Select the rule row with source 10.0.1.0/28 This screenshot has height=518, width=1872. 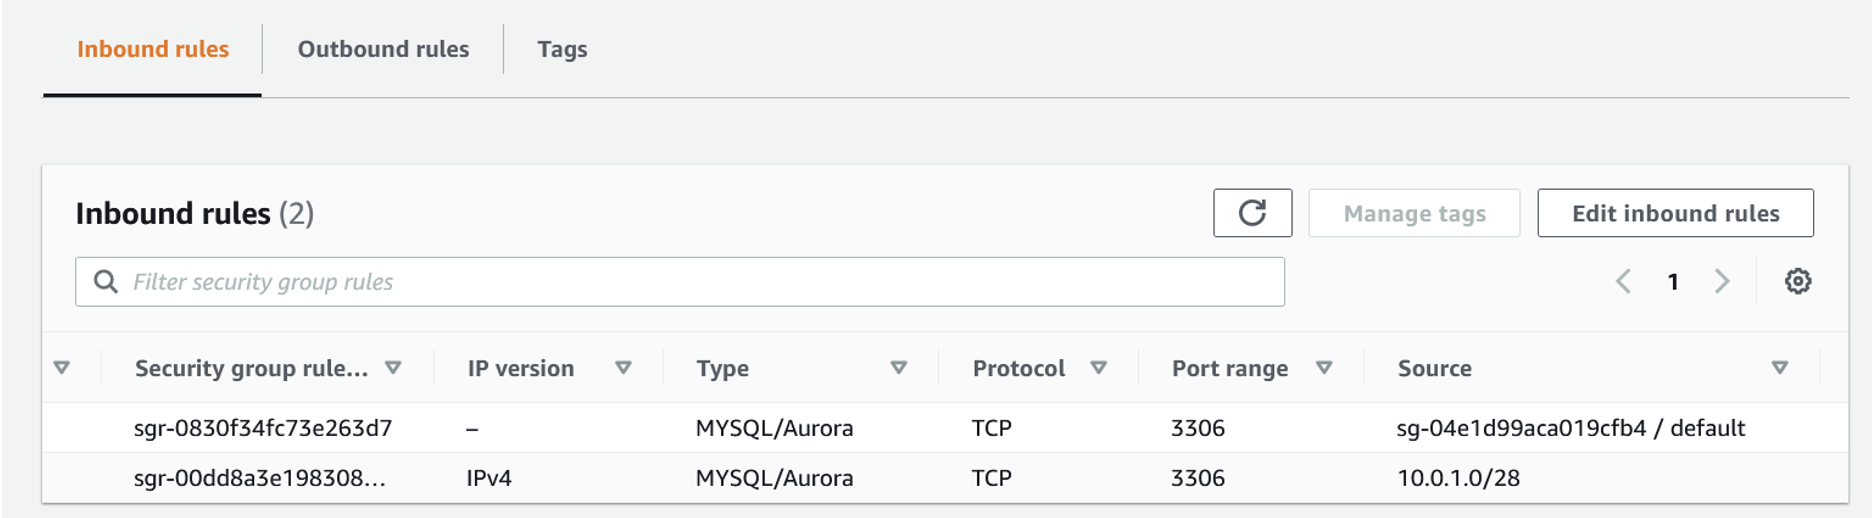click(x=1458, y=478)
